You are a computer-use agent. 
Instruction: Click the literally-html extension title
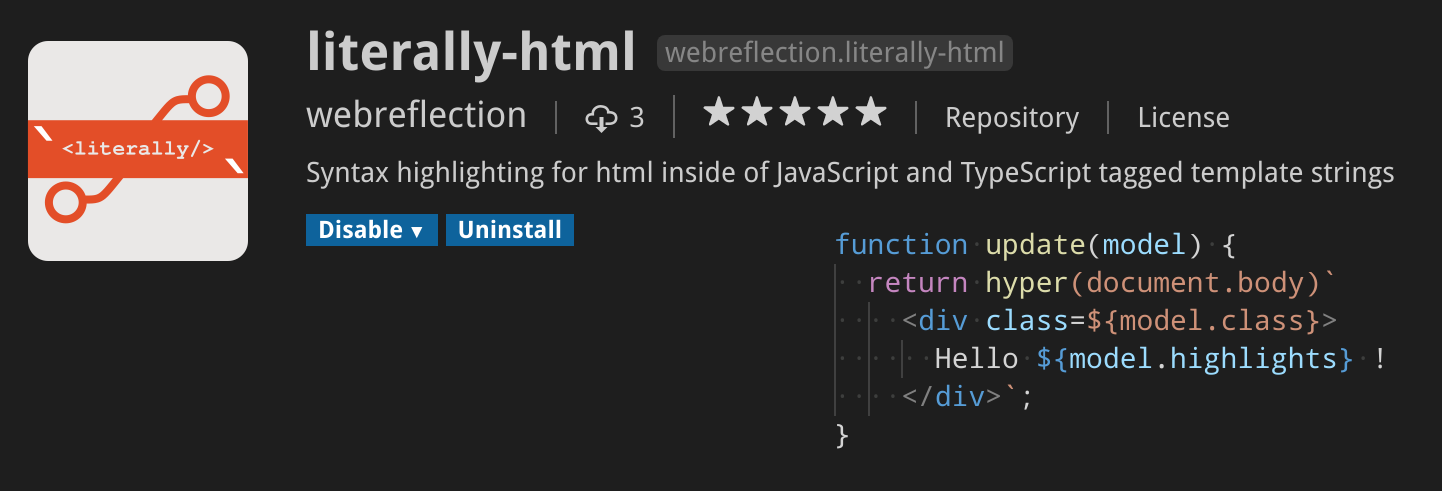pos(471,51)
